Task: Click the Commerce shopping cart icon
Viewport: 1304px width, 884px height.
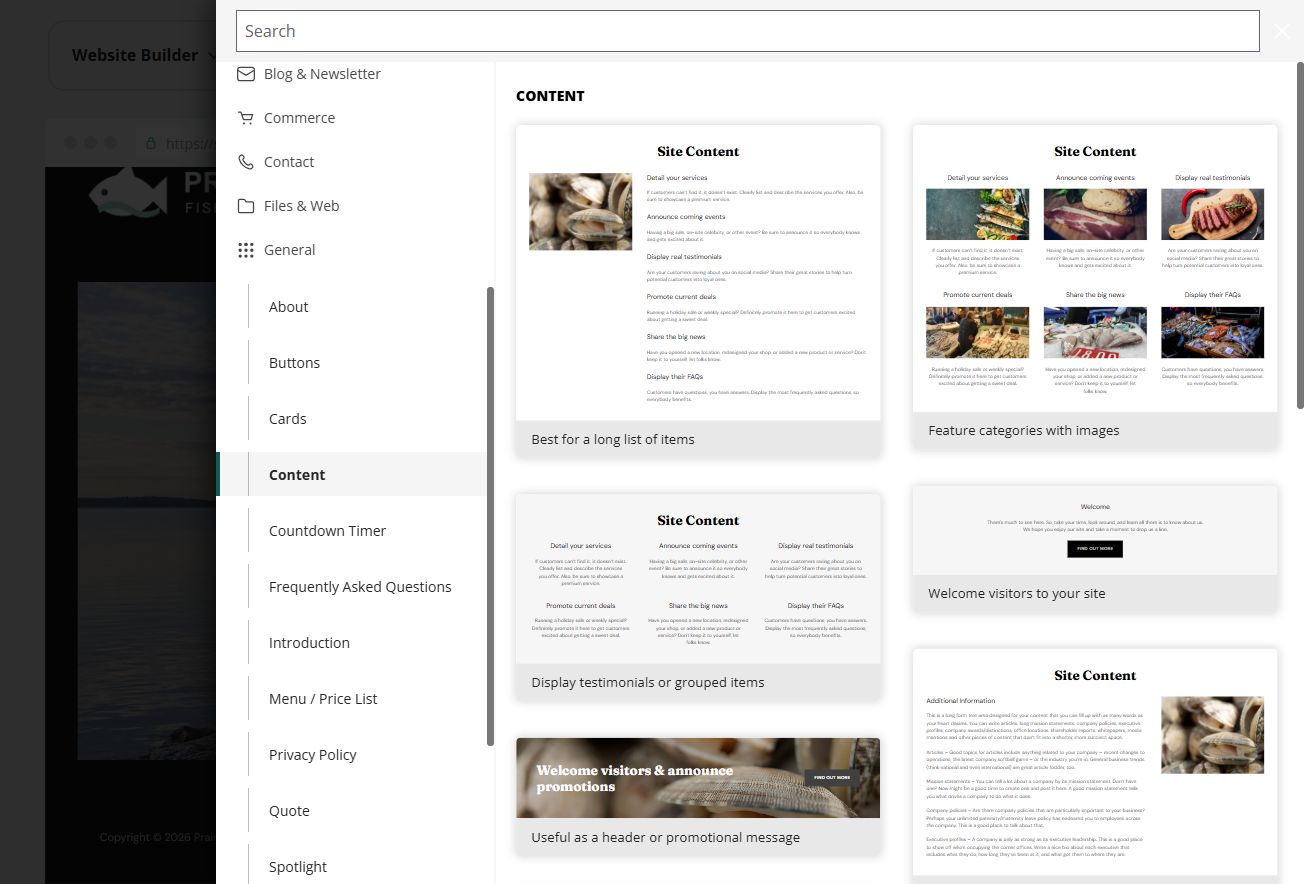Action: pos(245,118)
